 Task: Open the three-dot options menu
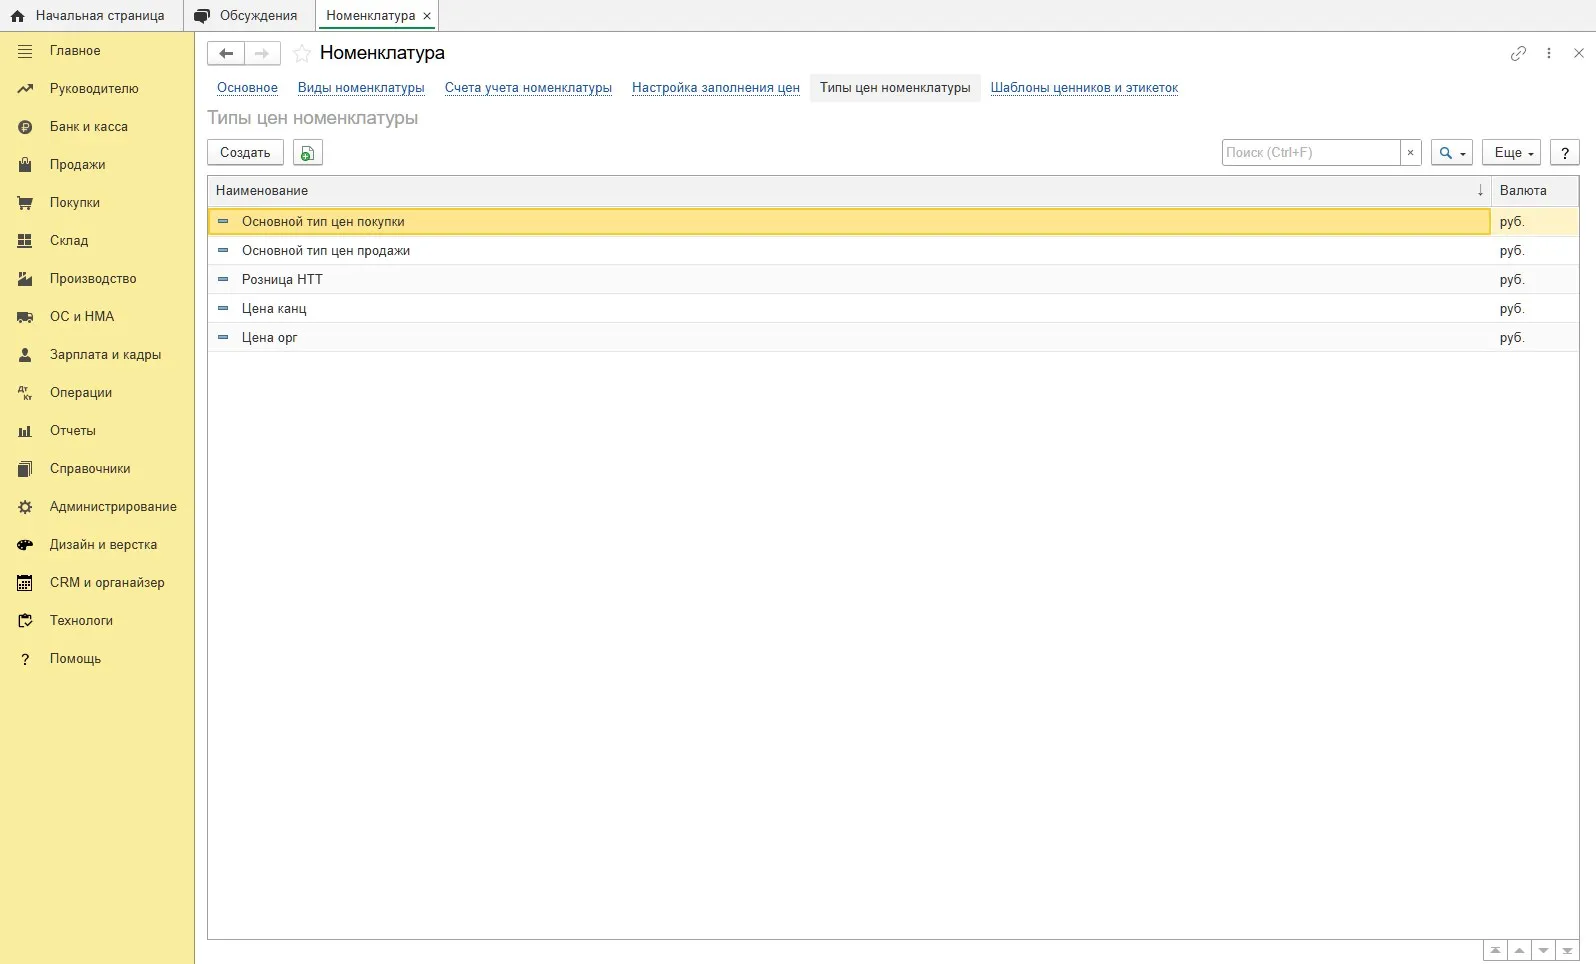[x=1549, y=53]
